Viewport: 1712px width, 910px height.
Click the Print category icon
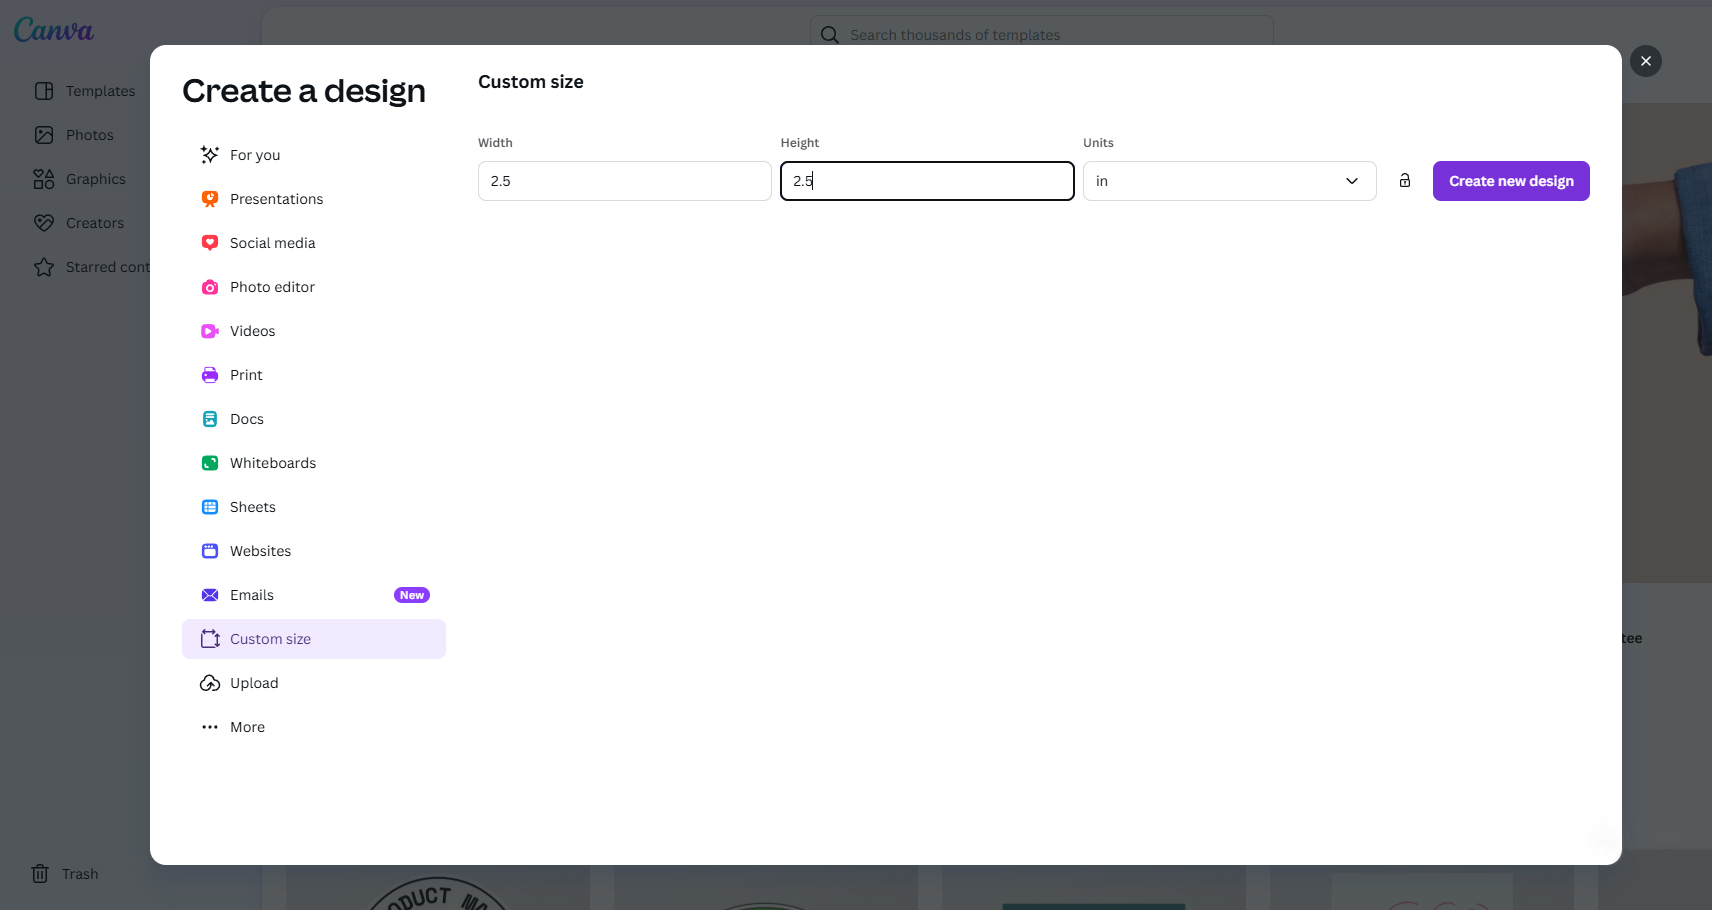210,375
